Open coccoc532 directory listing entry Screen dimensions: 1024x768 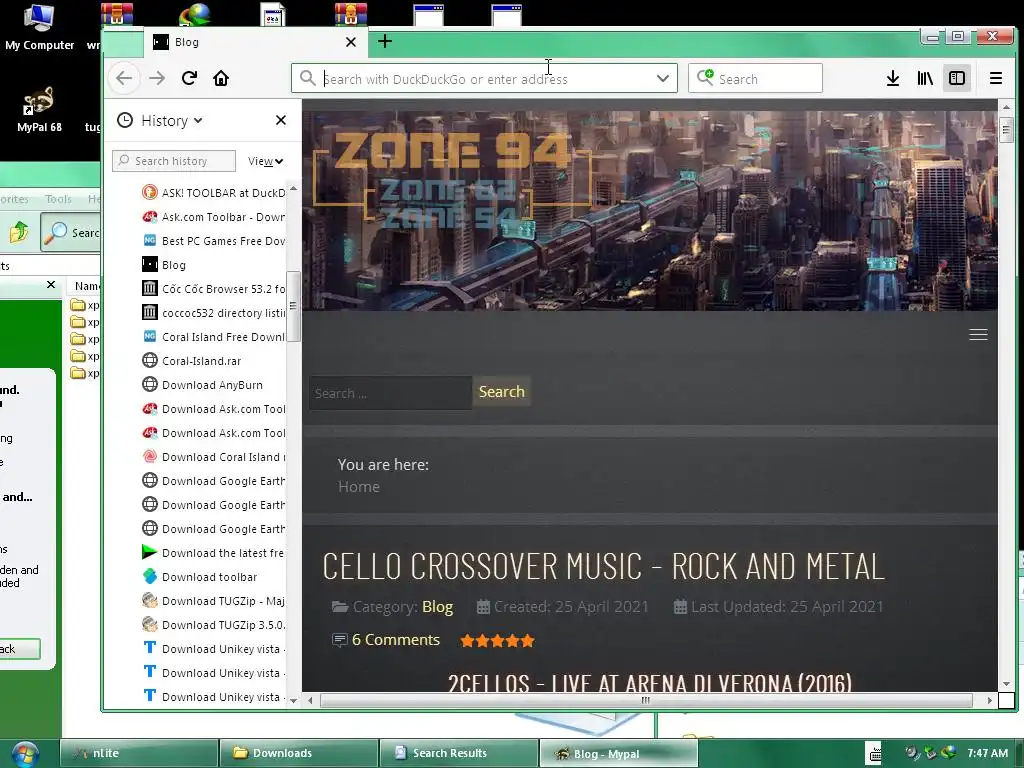point(214,313)
